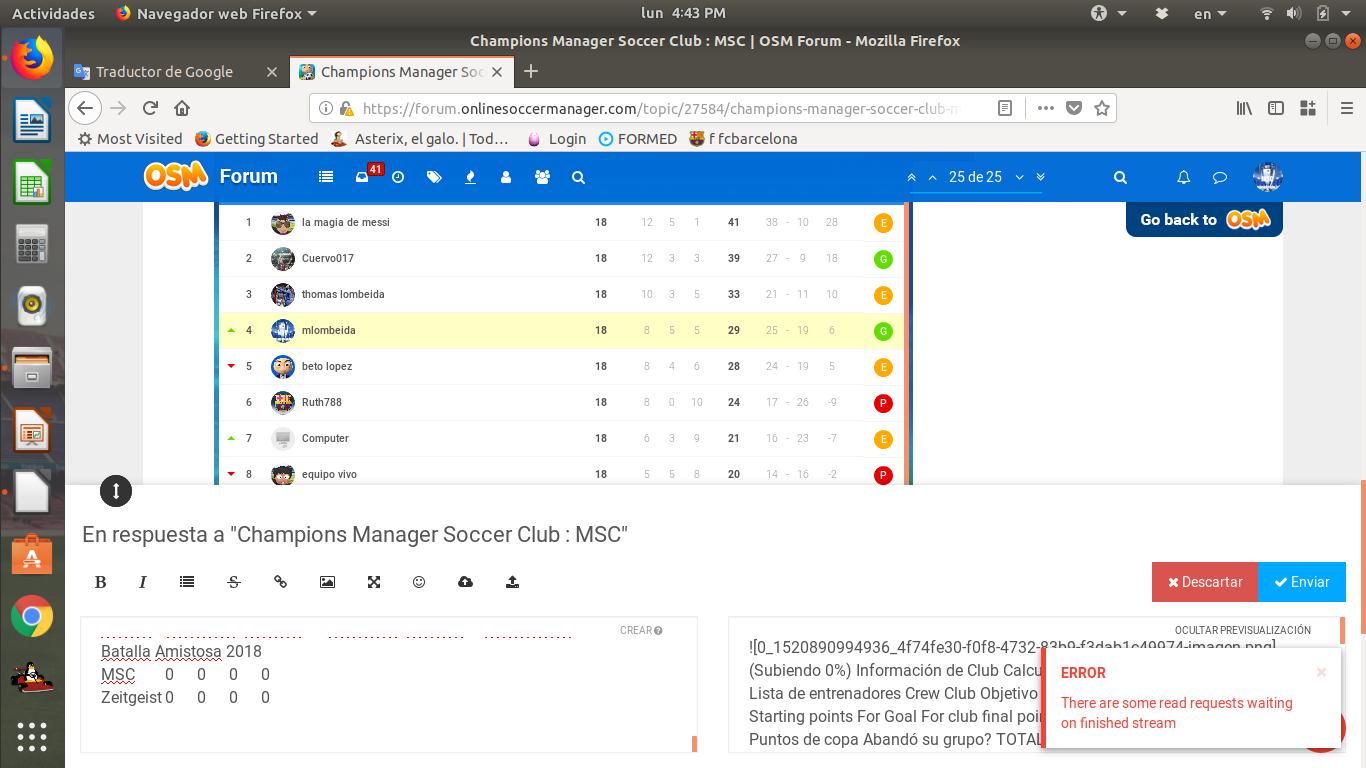This screenshot has height=768, width=1366.
Task: Apply italic formatting in composer
Action: click(143, 582)
